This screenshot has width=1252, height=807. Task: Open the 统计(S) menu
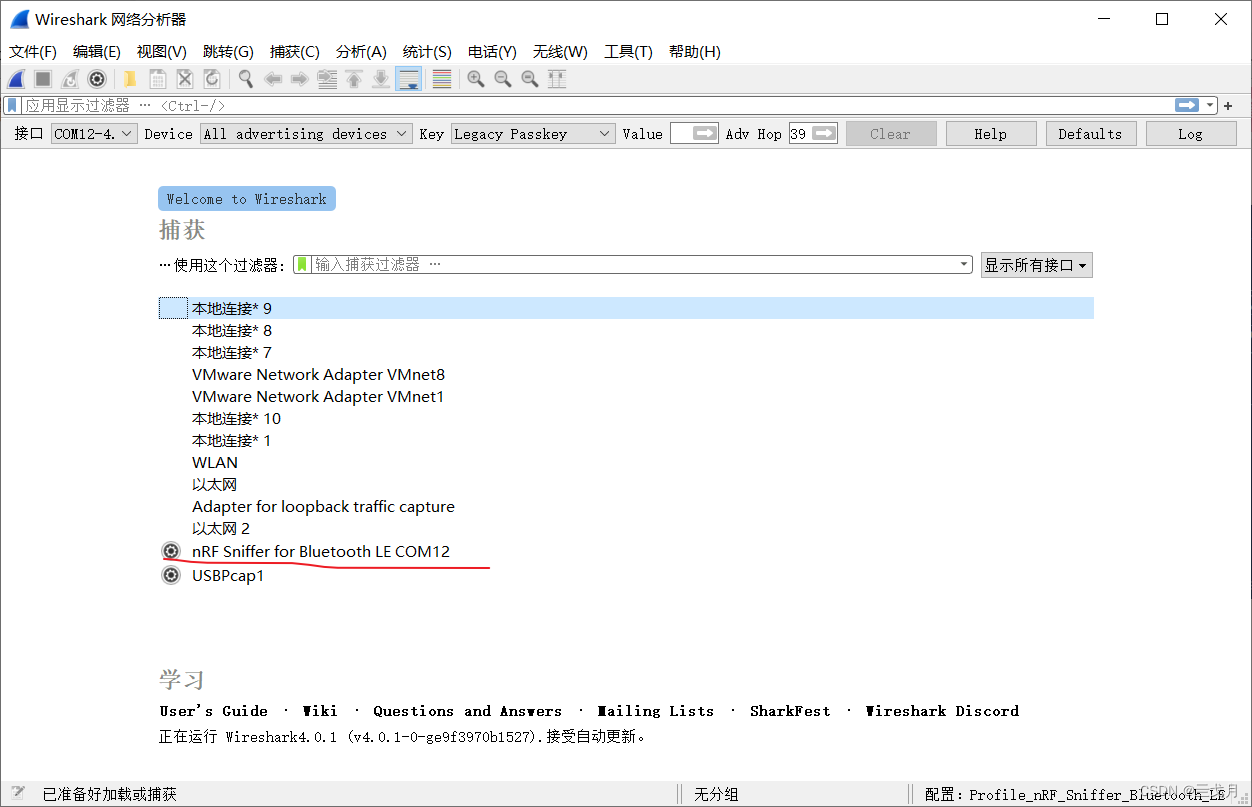click(x=427, y=51)
